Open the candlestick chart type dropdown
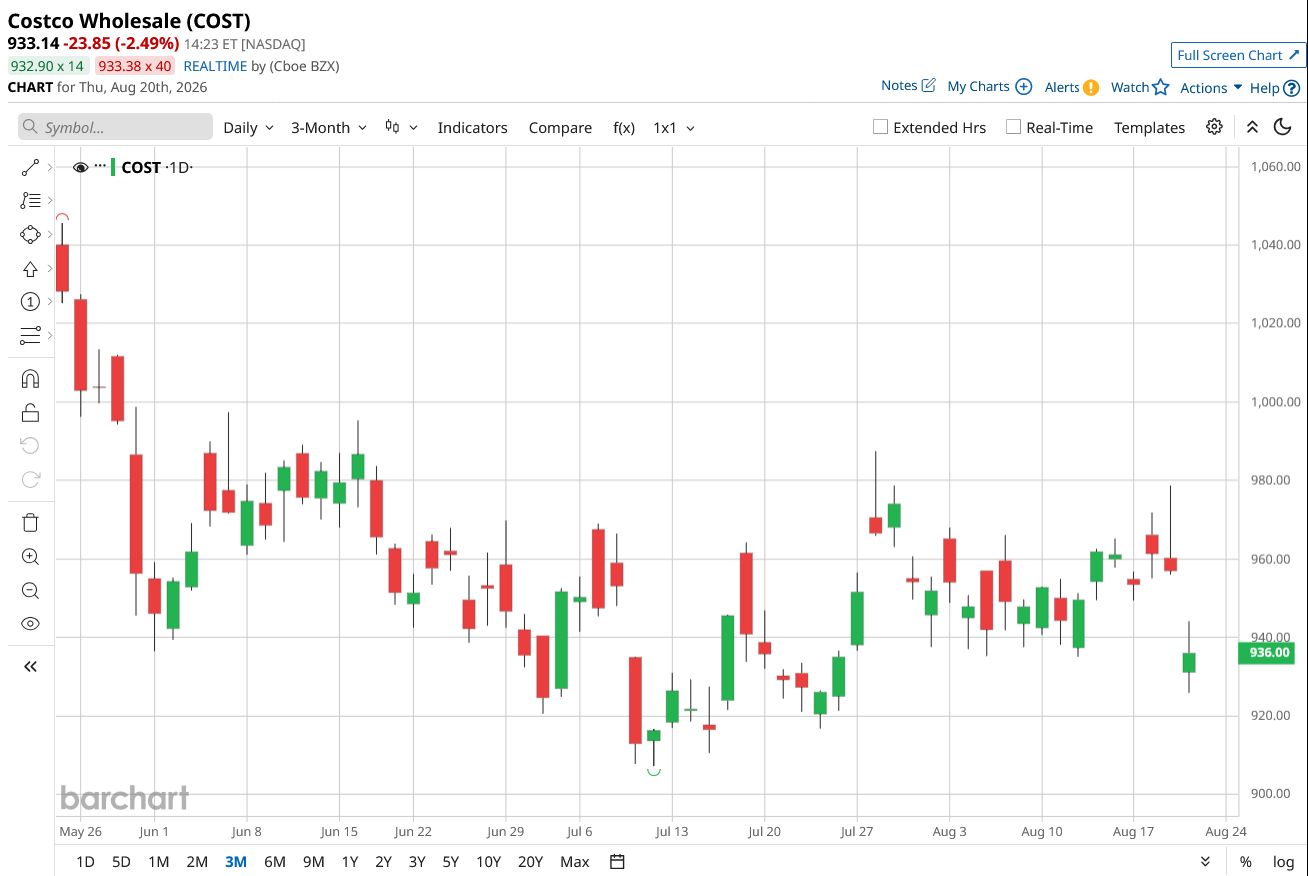This screenshot has height=876, width=1308. coord(401,128)
